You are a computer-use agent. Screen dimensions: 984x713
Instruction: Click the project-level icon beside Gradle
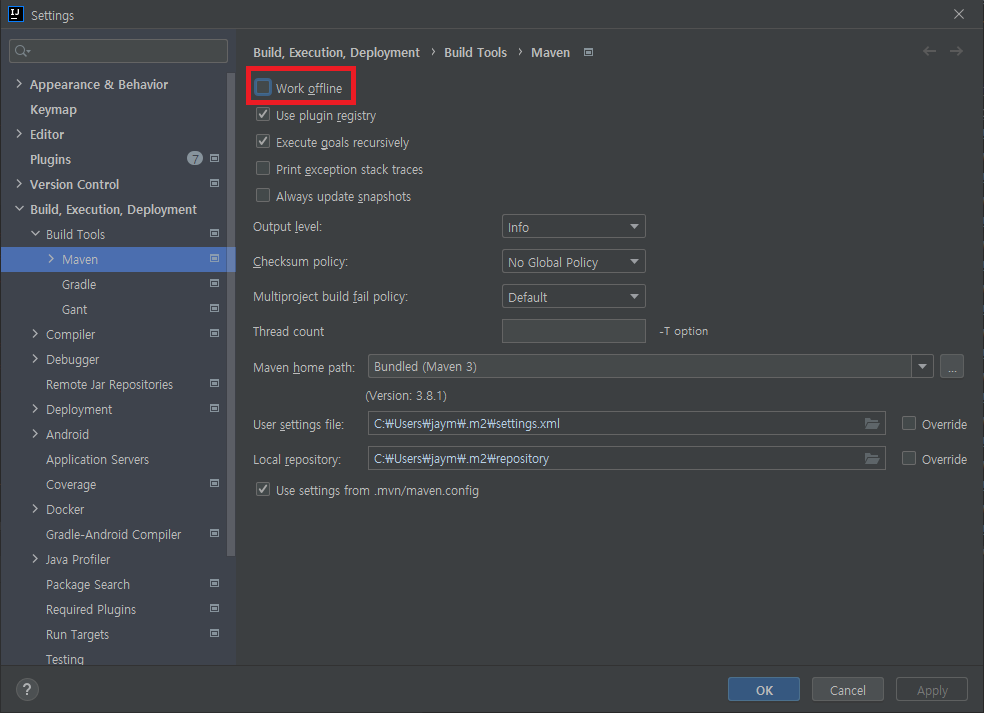coord(215,284)
